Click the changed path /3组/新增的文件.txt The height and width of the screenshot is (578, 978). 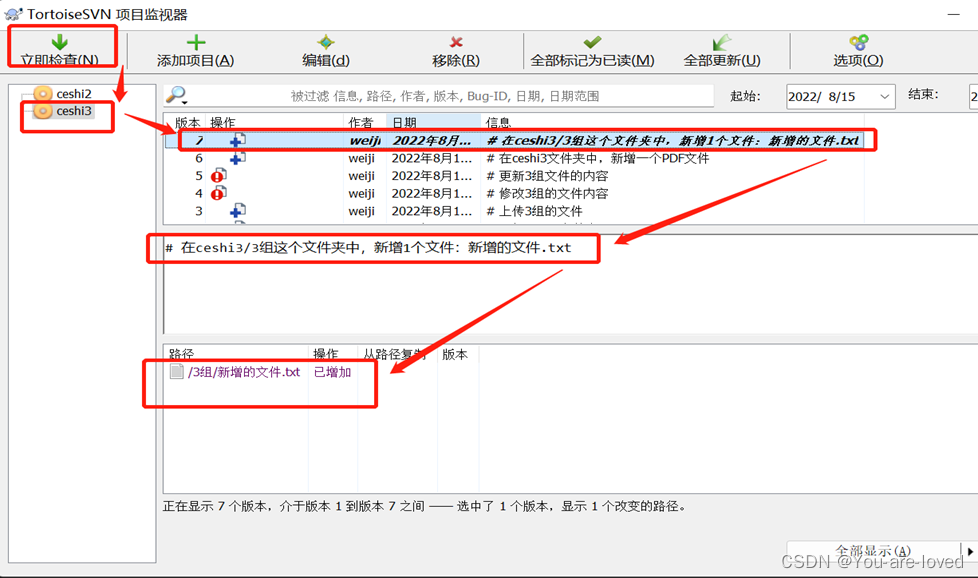(x=244, y=372)
